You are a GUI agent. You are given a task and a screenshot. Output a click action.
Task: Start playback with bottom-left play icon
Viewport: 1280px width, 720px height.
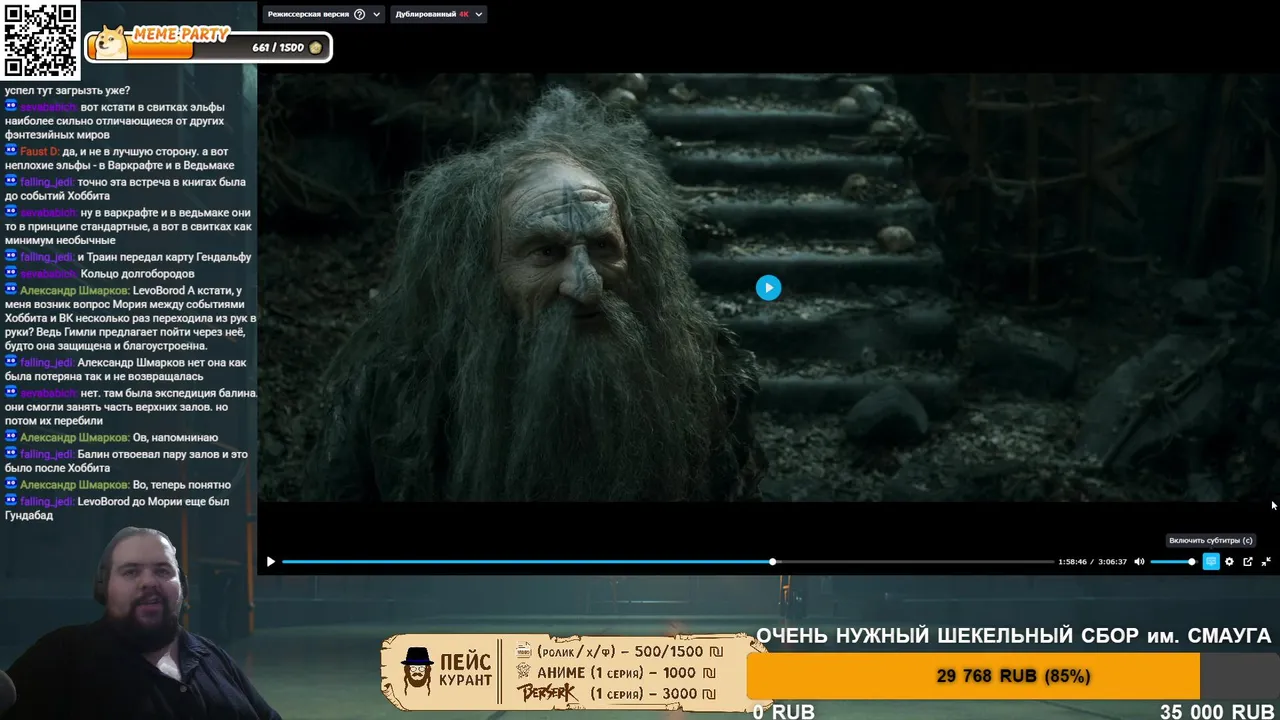270,562
